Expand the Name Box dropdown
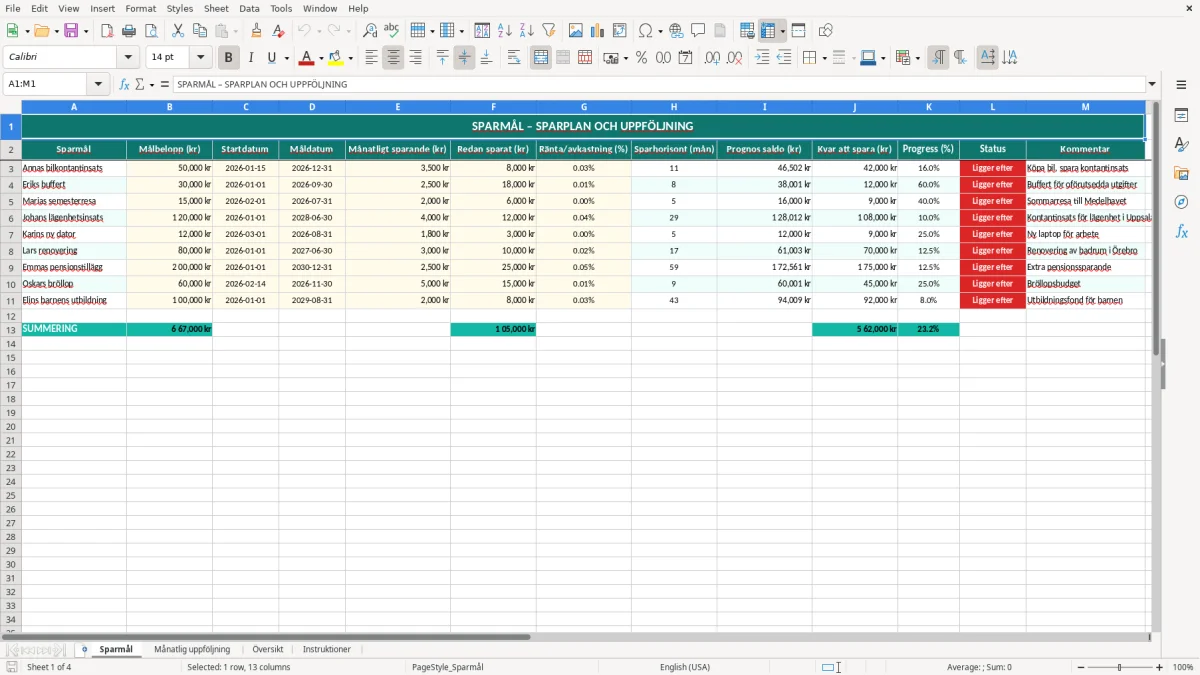Screen dimensions: 1200x675 pyautogui.click(x=98, y=84)
